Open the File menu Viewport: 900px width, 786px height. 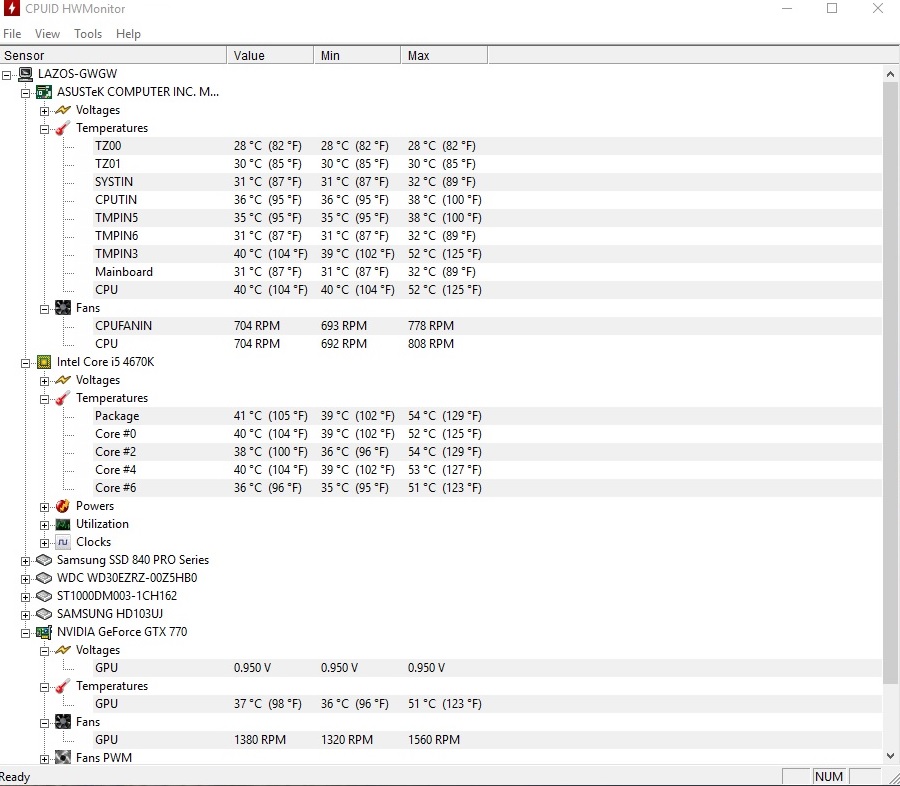[x=12, y=34]
